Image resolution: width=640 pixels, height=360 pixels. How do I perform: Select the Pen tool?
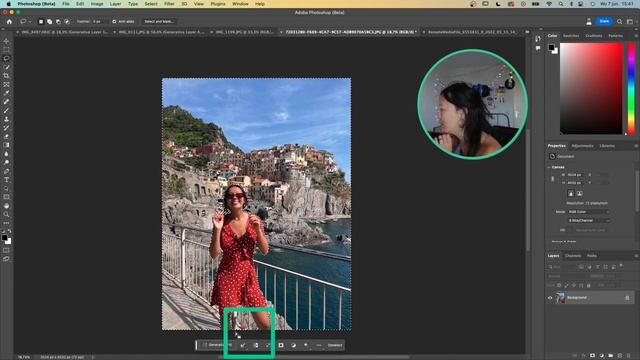[x=6, y=171]
